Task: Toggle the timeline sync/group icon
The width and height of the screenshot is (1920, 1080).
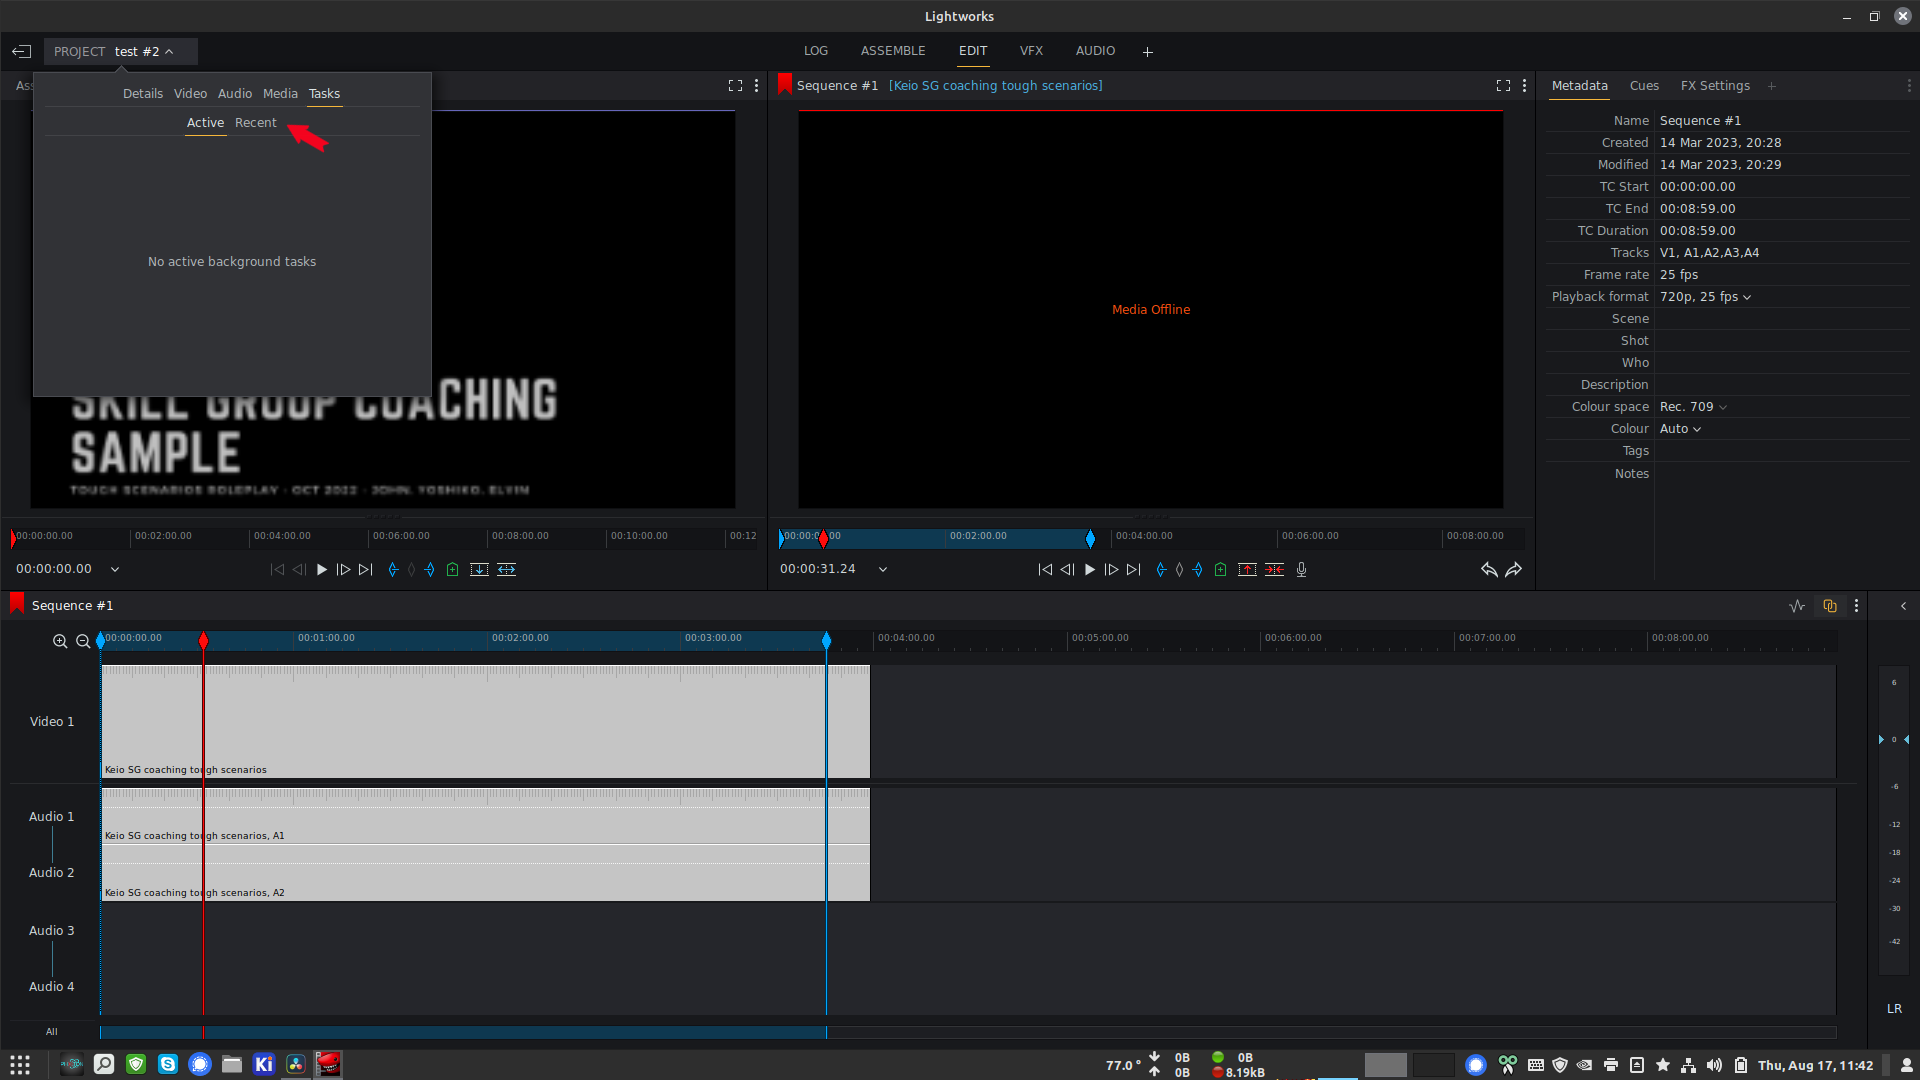Action: pyautogui.click(x=1830, y=606)
